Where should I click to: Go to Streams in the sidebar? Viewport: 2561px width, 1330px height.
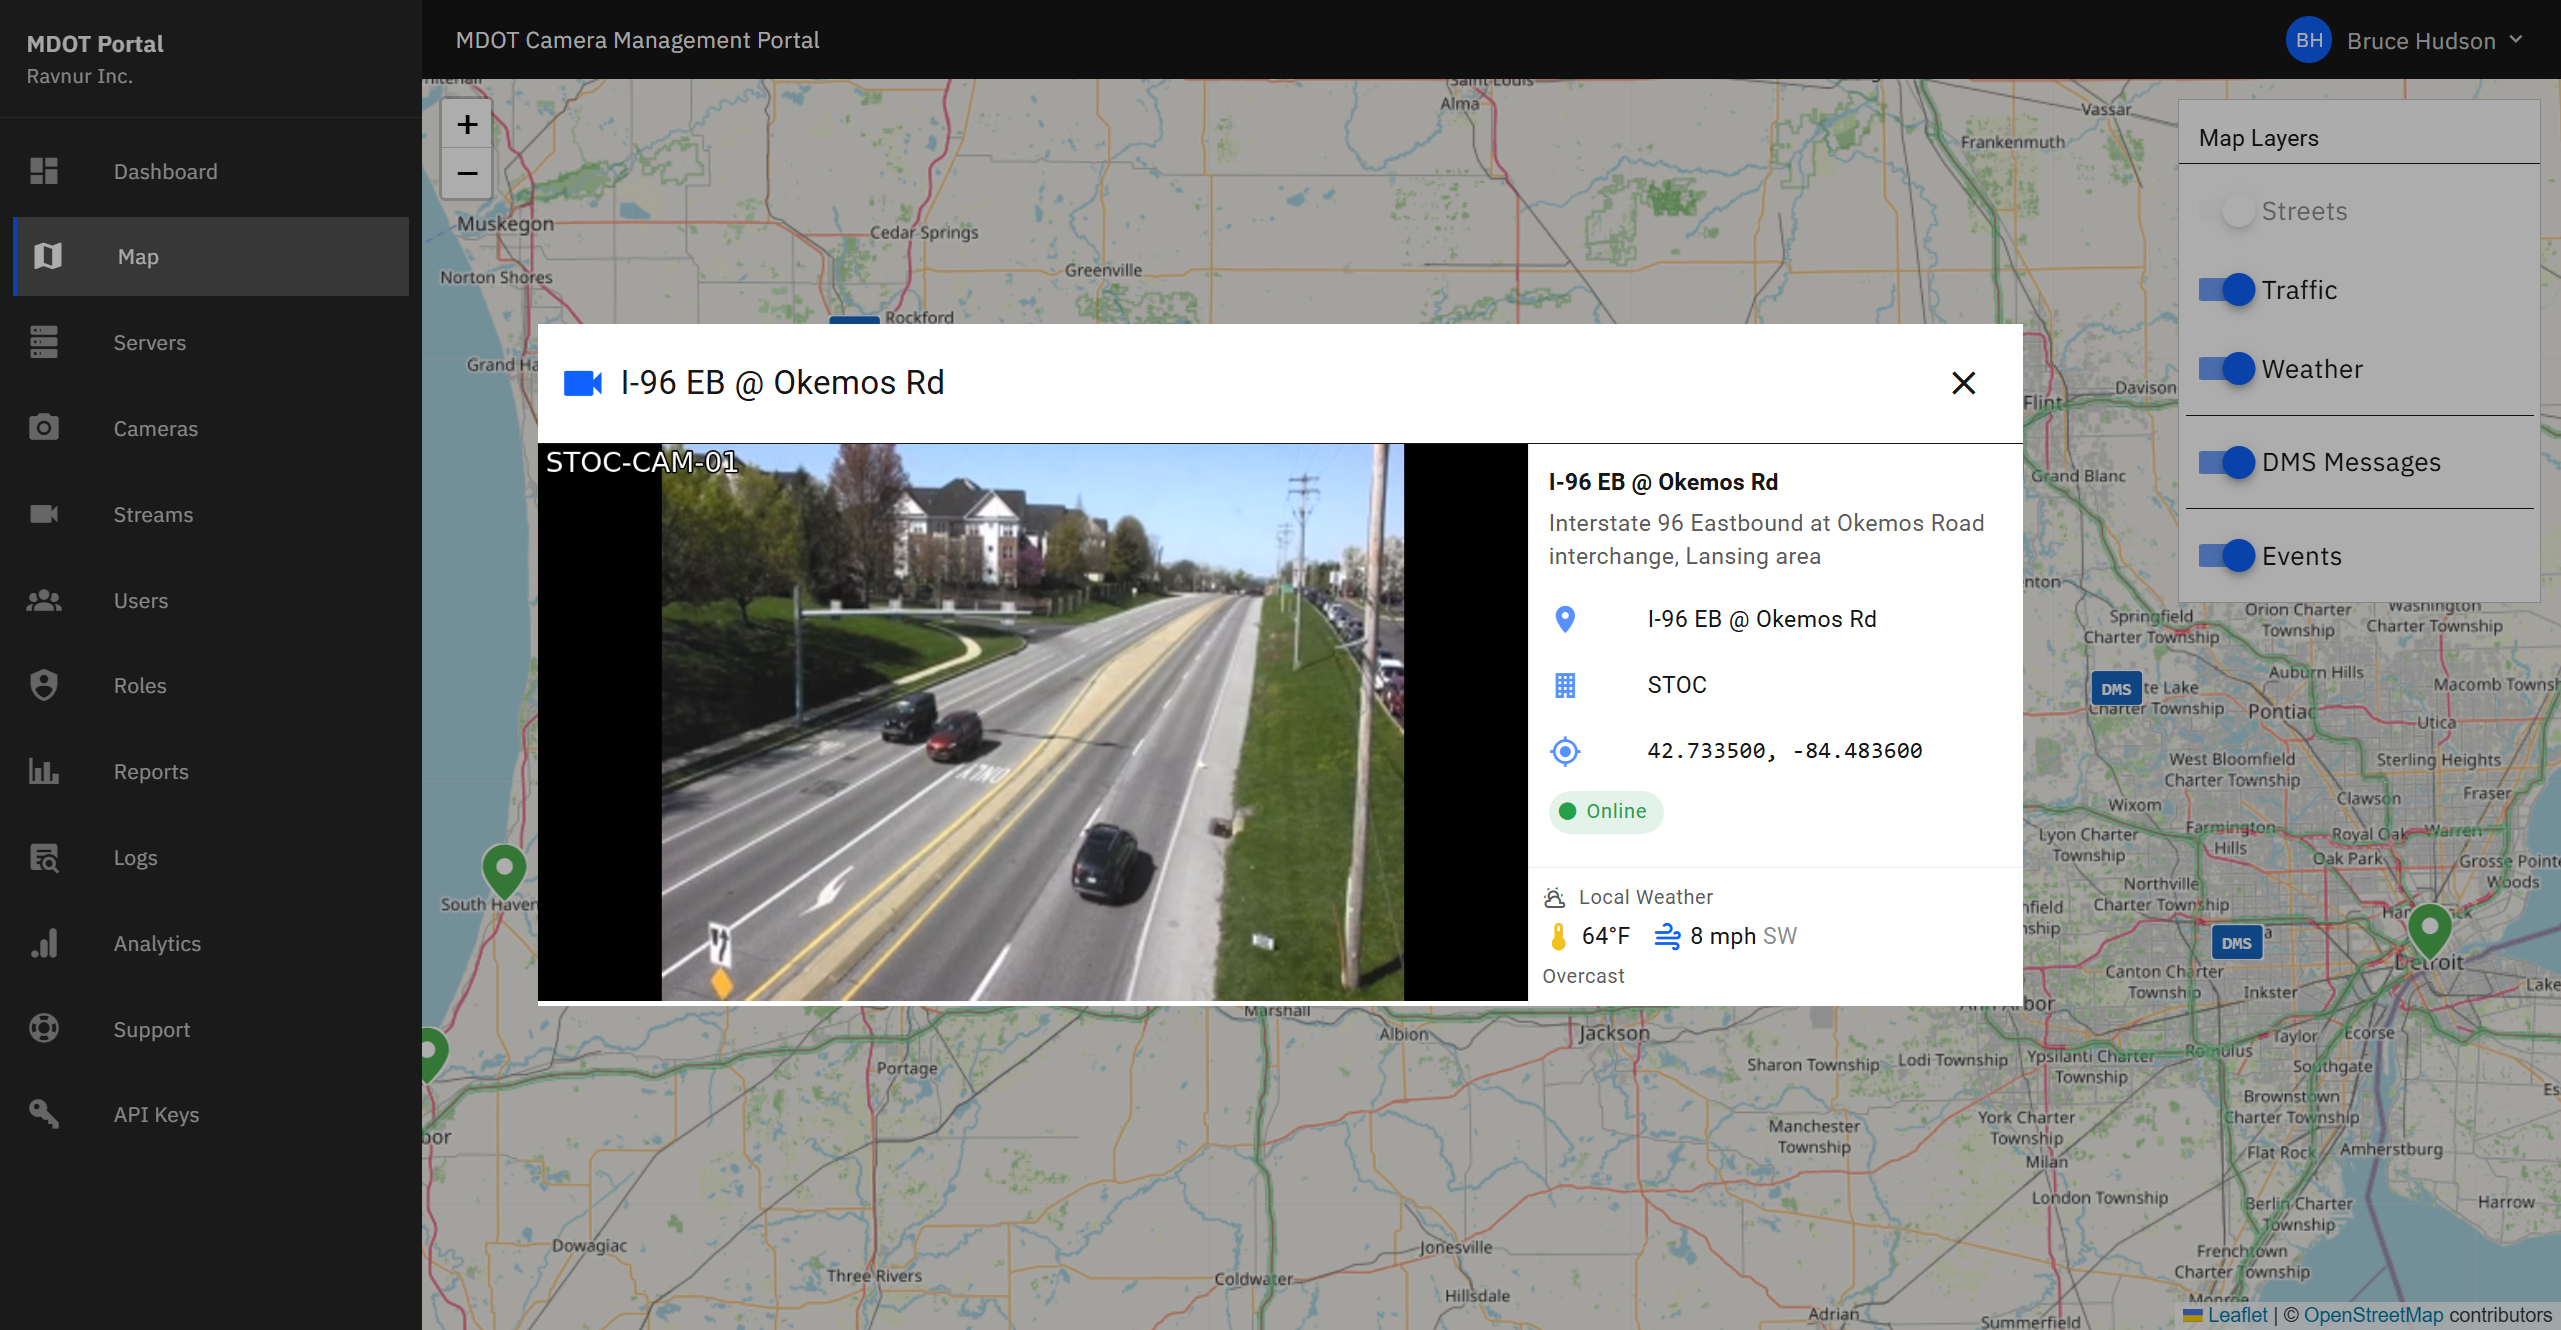(152, 514)
